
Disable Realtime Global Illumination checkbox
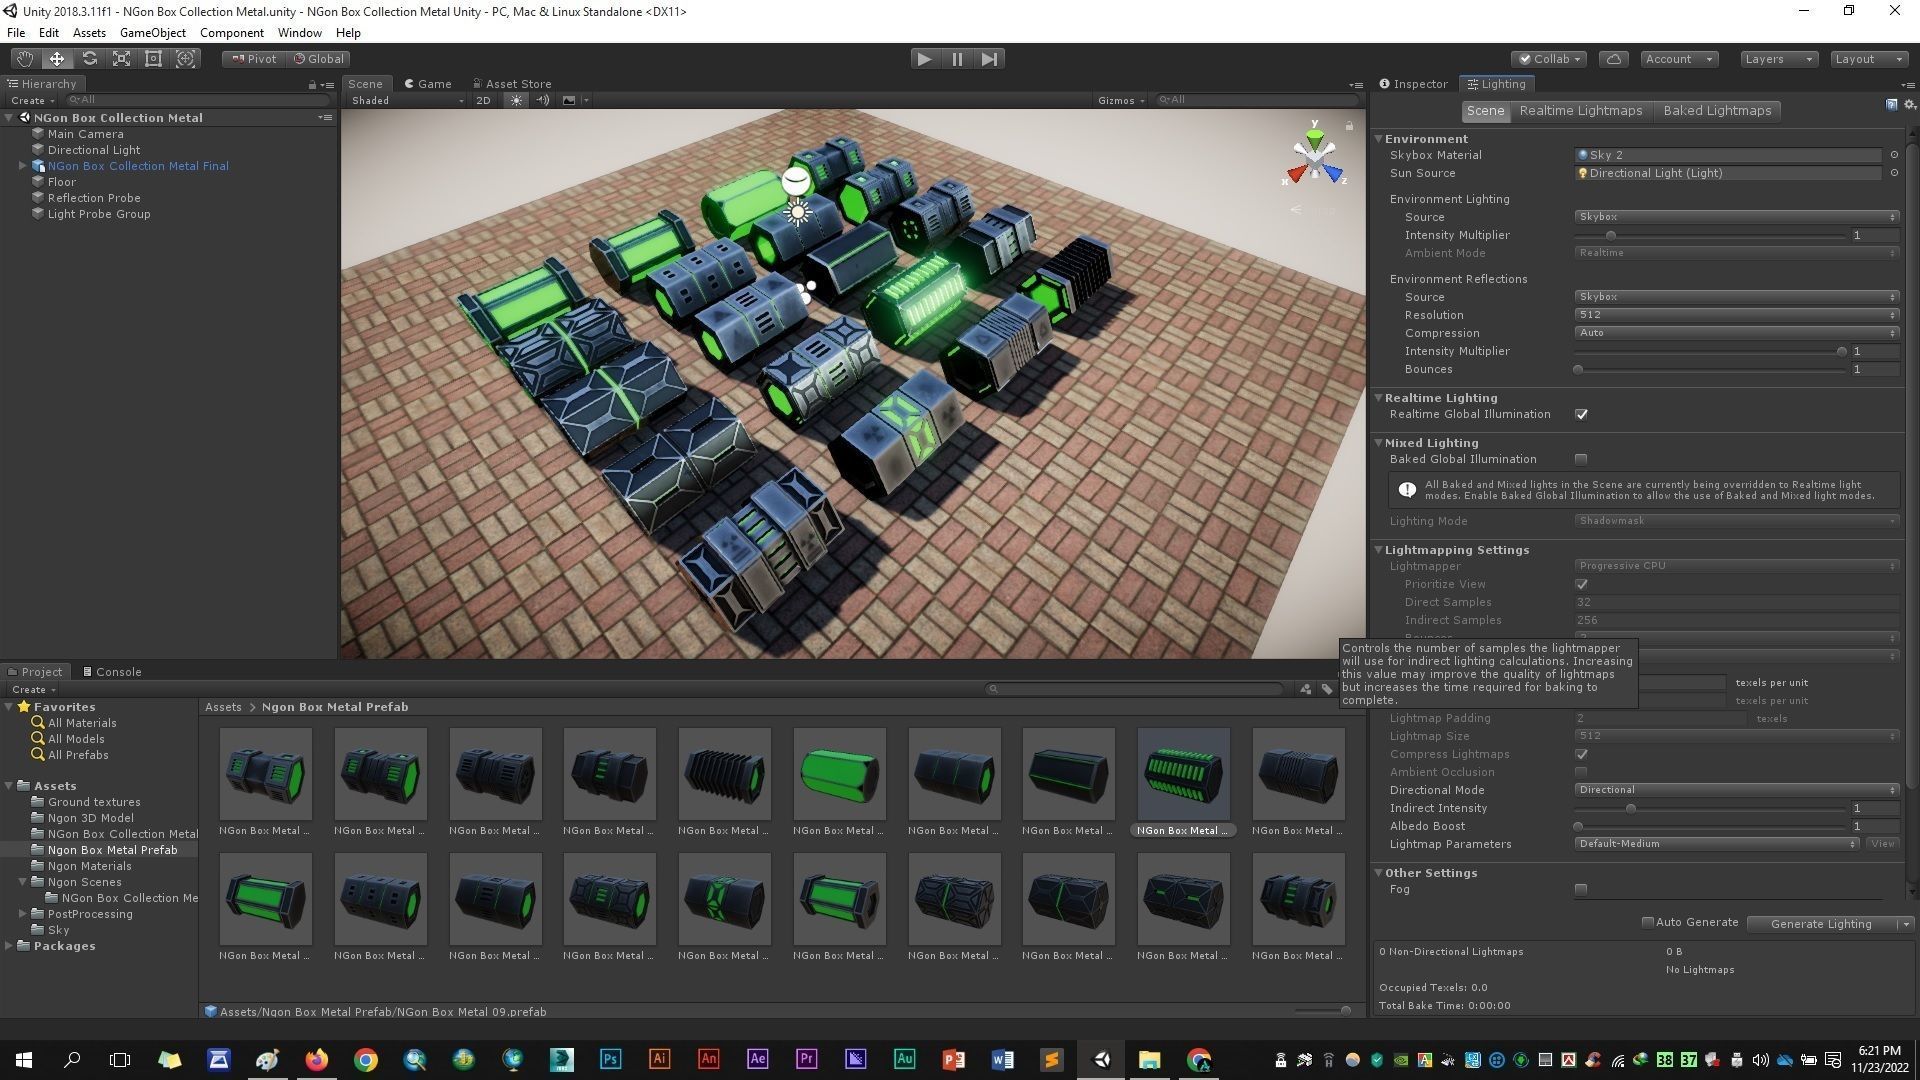[1581, 414]
